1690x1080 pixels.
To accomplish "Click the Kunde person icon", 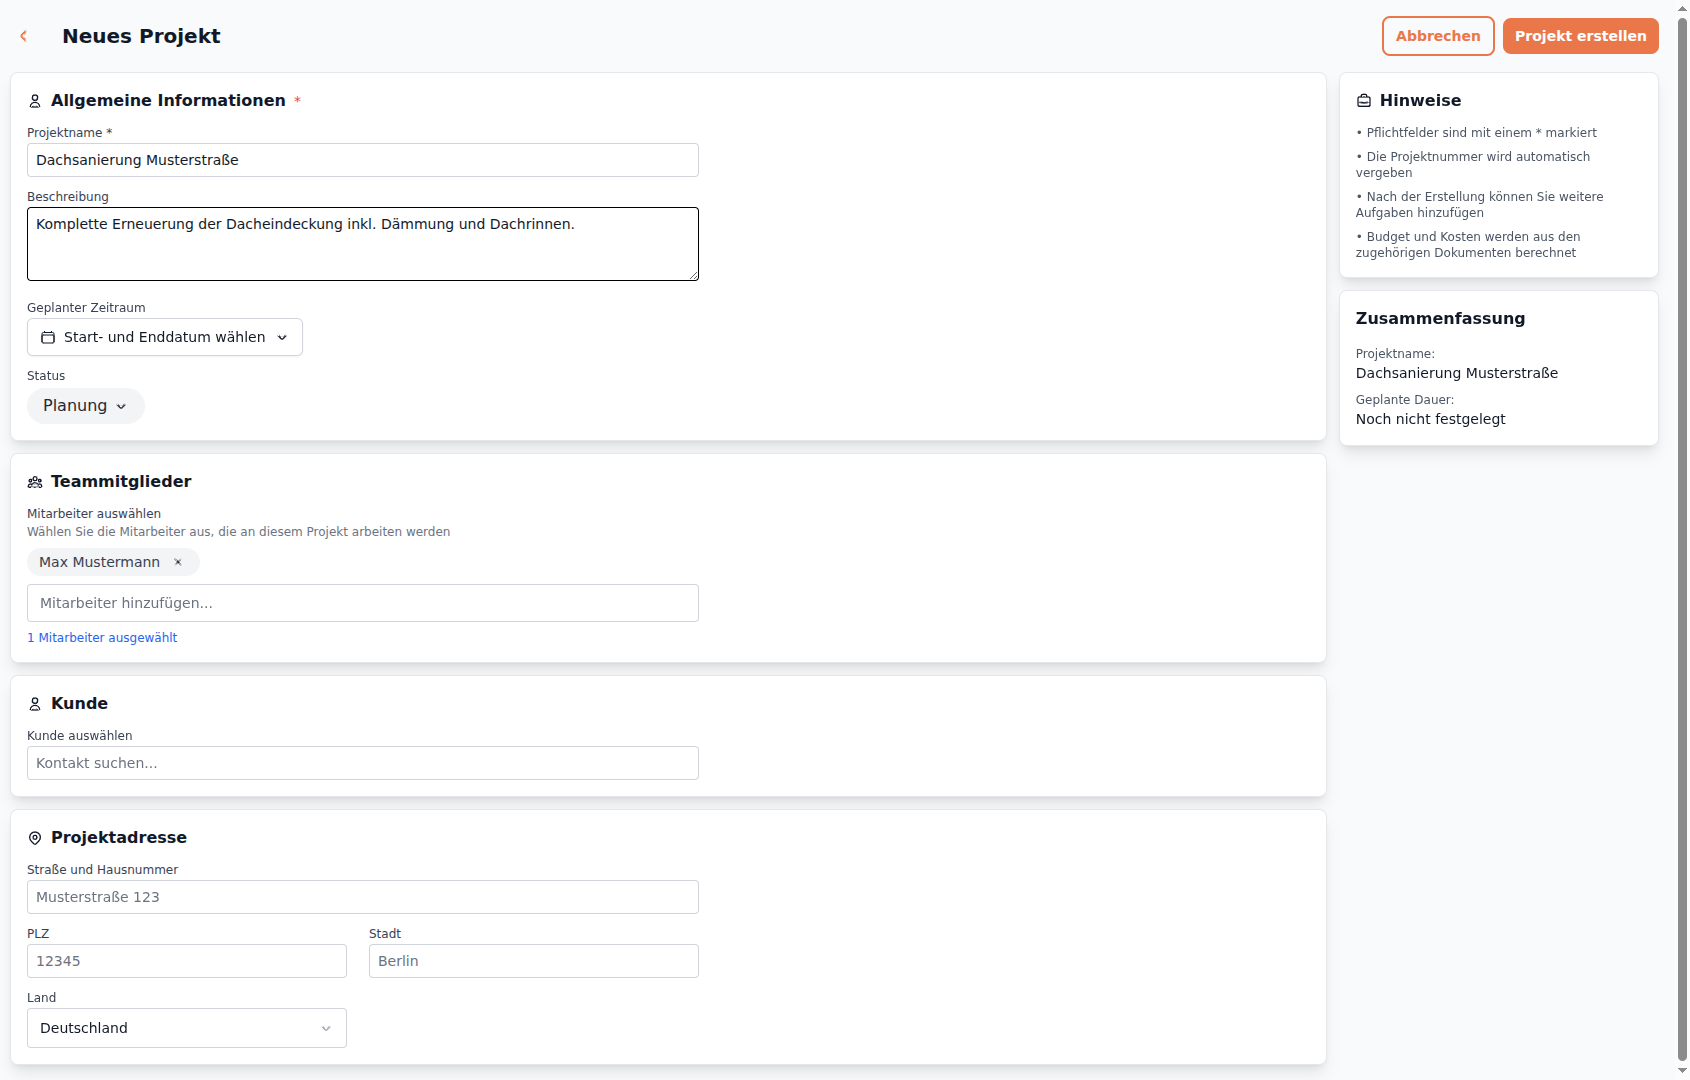I will tap(35, 704).
